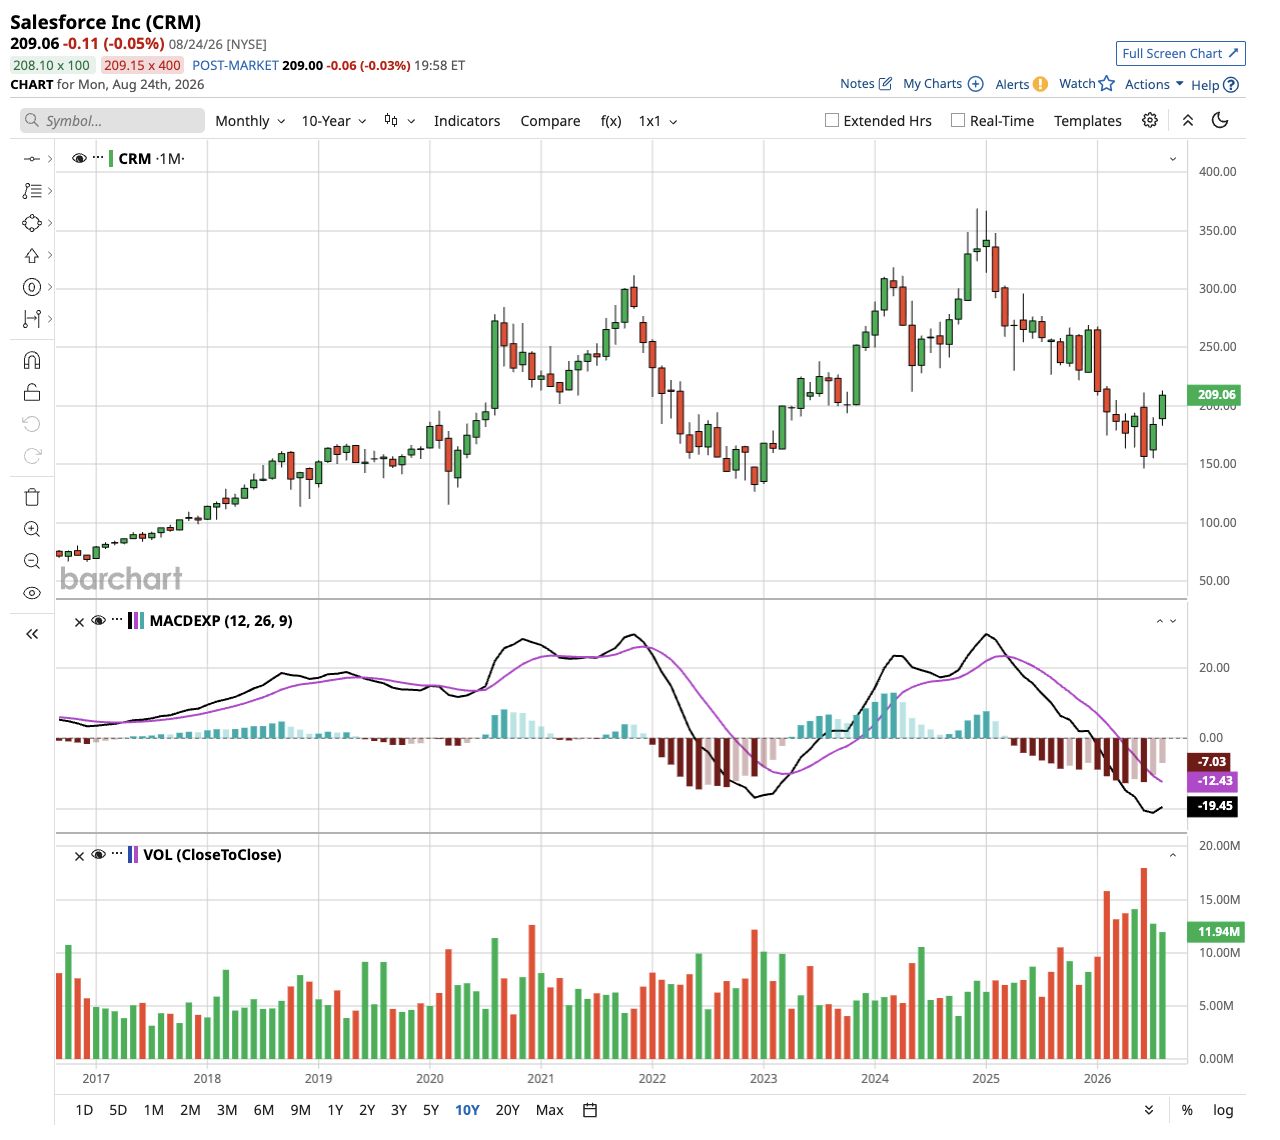Enable the Extended Hrs checkbox

(x=832, y=120)
